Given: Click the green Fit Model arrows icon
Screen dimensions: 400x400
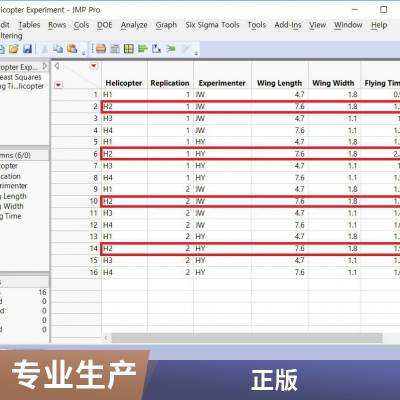Looking at the screenshot, I should [x=171, y=49].
